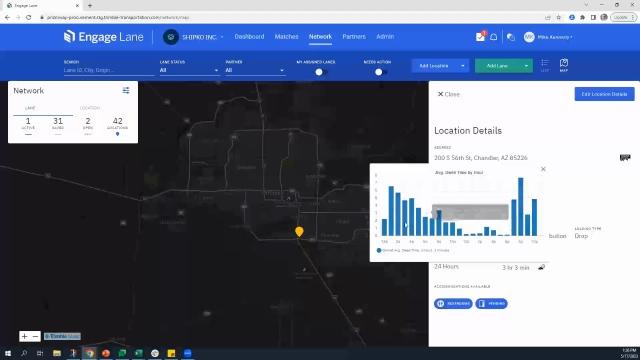Screen dimensions: 640x360
Task: Go to the Partners tab
Action: [x=354, y=37]
